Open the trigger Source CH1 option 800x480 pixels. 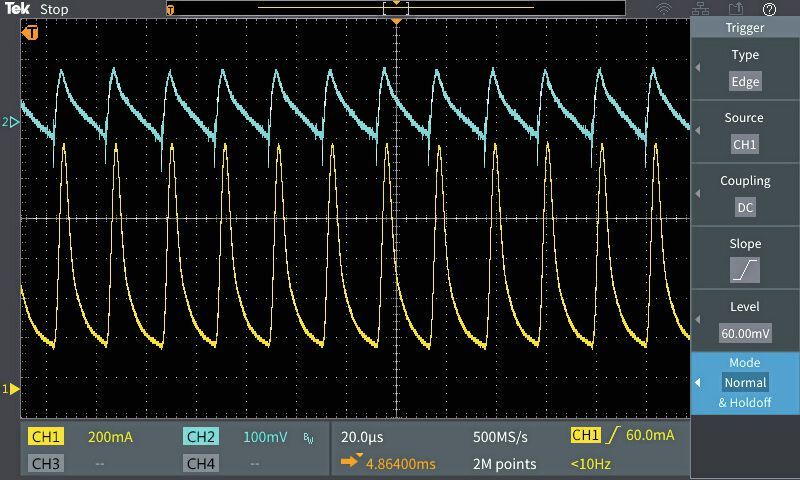(x=744, y=144)
